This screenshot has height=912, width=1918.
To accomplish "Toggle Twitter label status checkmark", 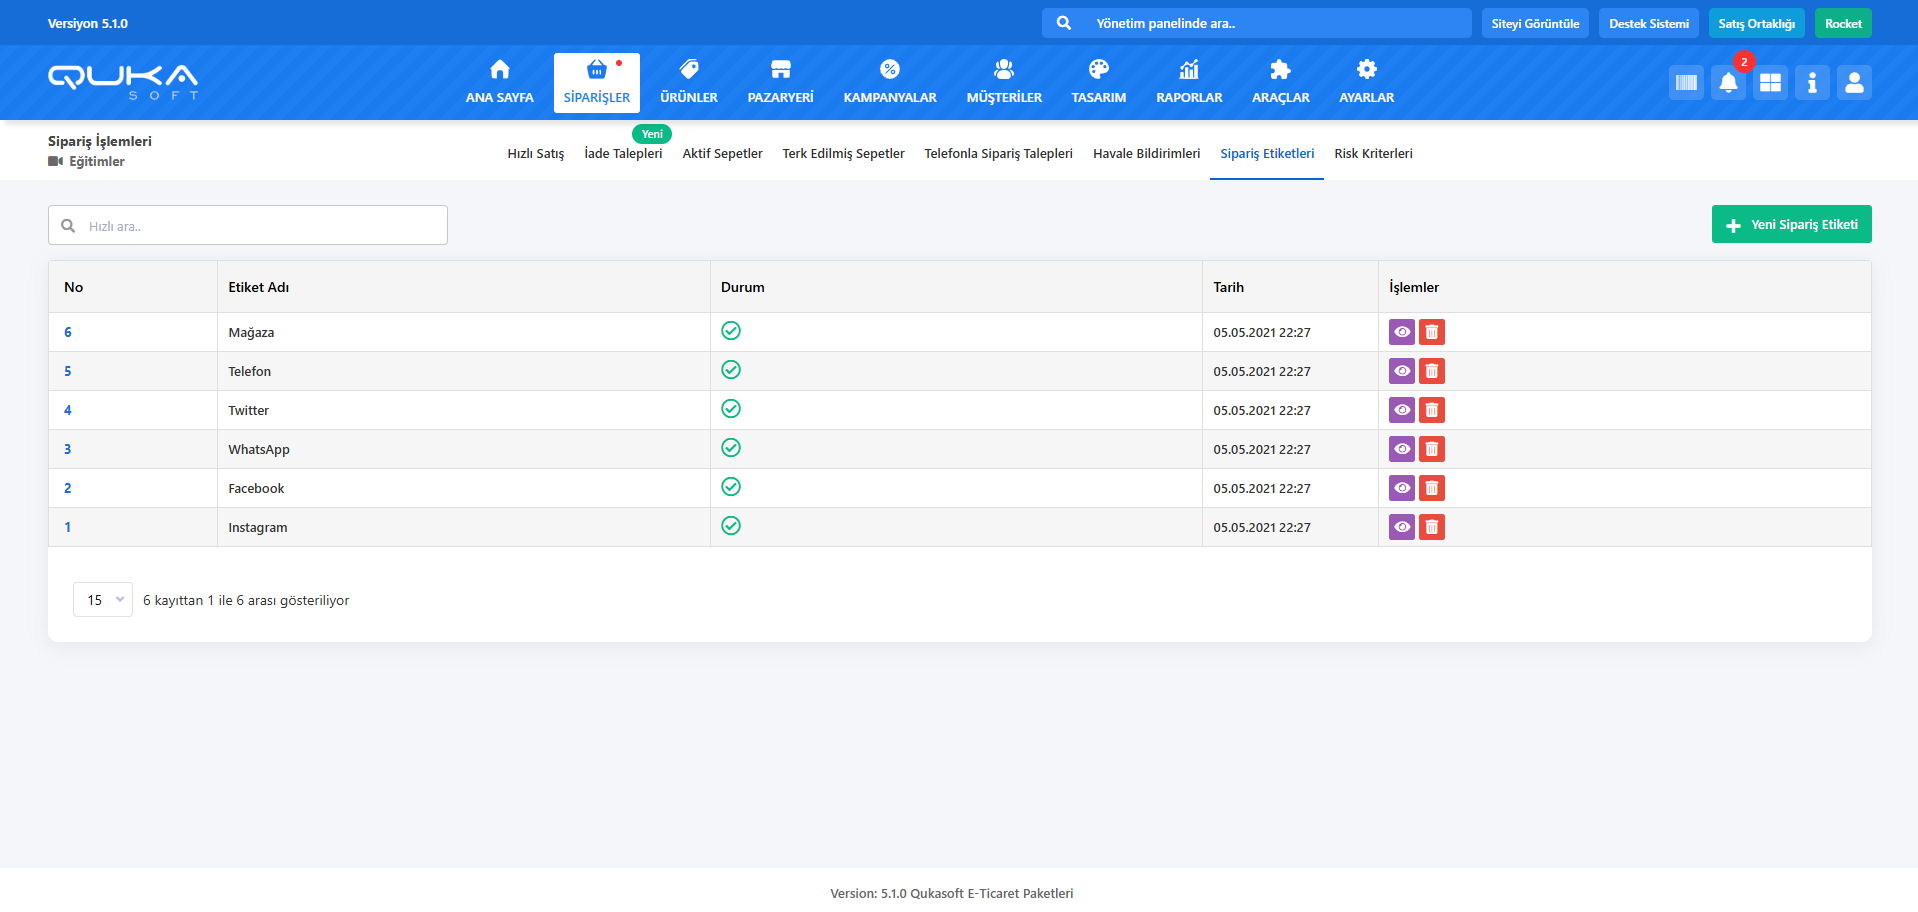I will (731, 409).
